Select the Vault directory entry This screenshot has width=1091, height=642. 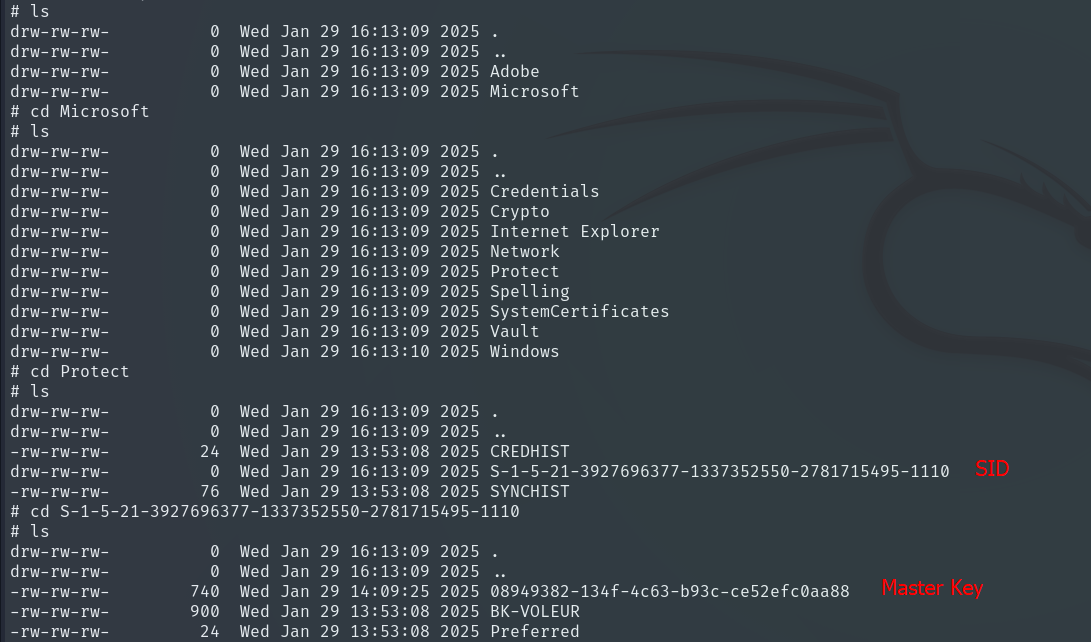(514, 332)
